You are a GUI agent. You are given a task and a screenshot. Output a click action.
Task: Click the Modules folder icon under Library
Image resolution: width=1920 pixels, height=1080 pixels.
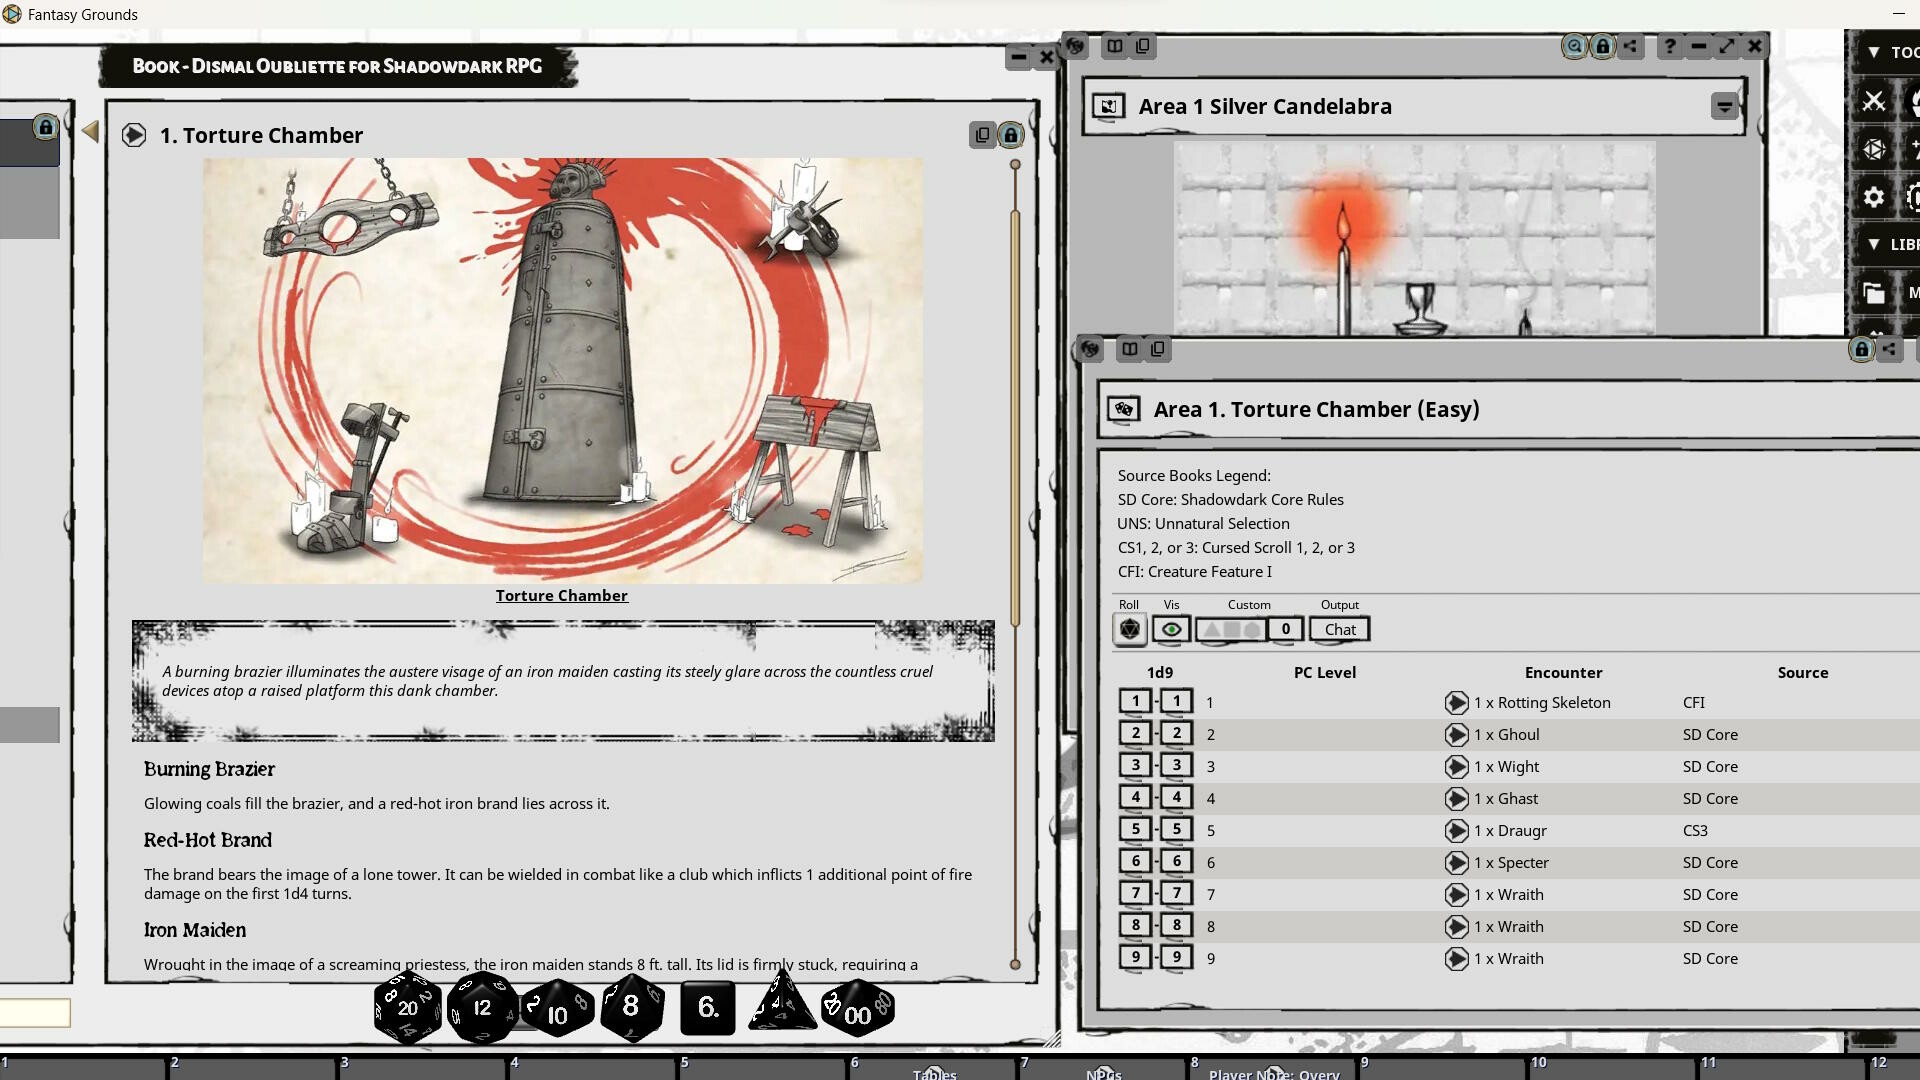pos(1875,292)
